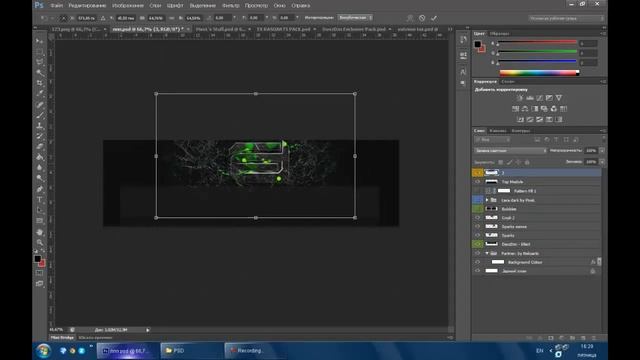Add a Threshold adjustment
This screenshot has height=360, width=640.
(540, 119)
